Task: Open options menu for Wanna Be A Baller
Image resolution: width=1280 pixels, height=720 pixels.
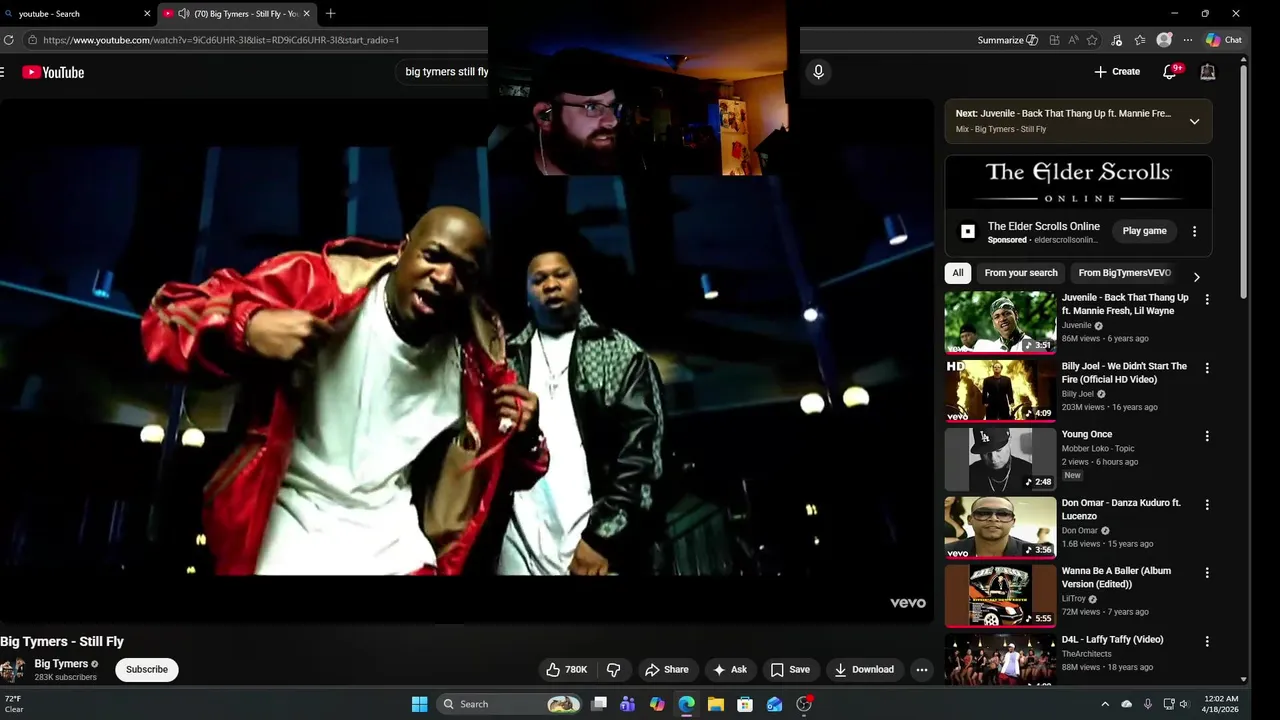Action: click(1207, 573)
